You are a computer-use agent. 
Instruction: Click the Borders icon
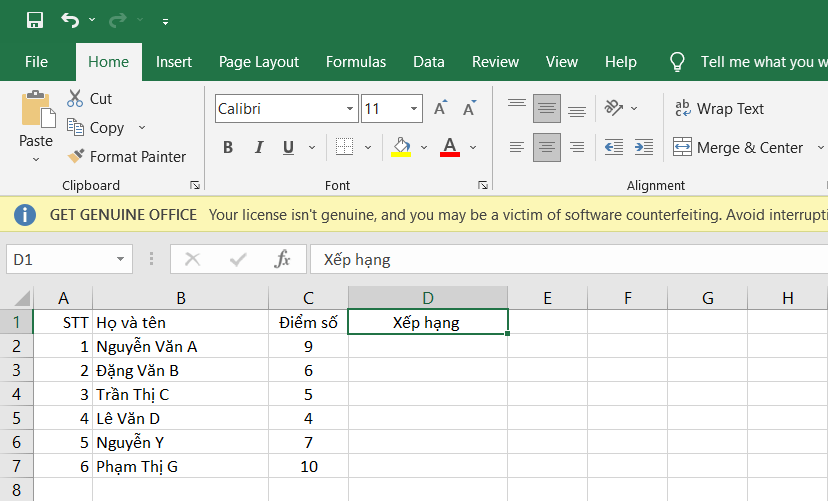(344, 147)
